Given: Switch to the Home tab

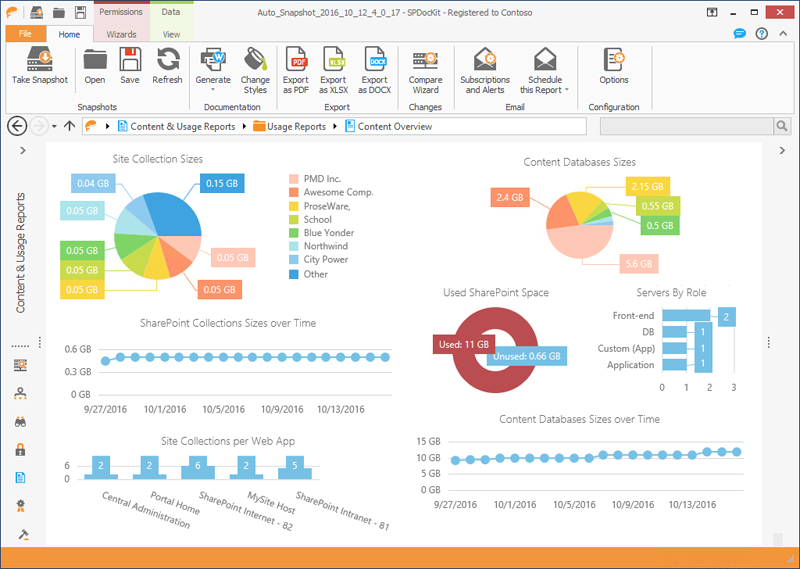Looking at the screenshot, I should point(69,34).
